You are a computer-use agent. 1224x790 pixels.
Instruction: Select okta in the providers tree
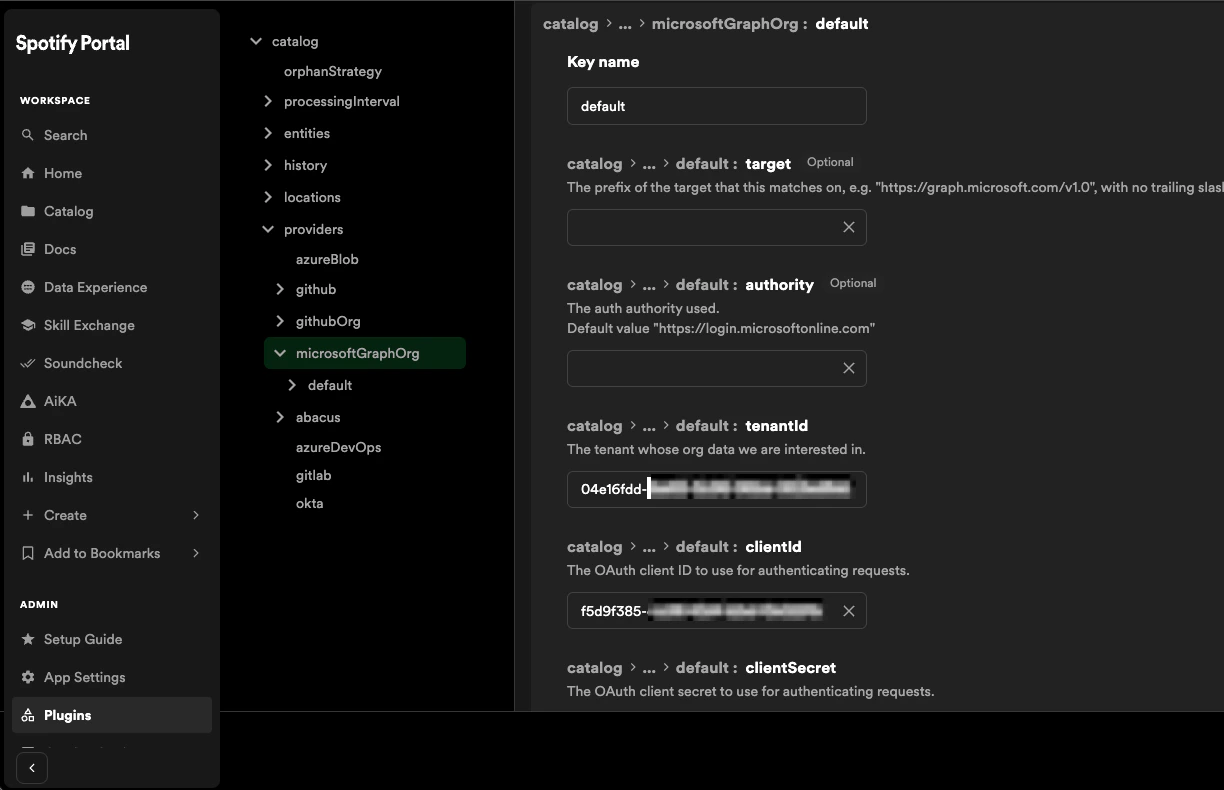(309, 503)
